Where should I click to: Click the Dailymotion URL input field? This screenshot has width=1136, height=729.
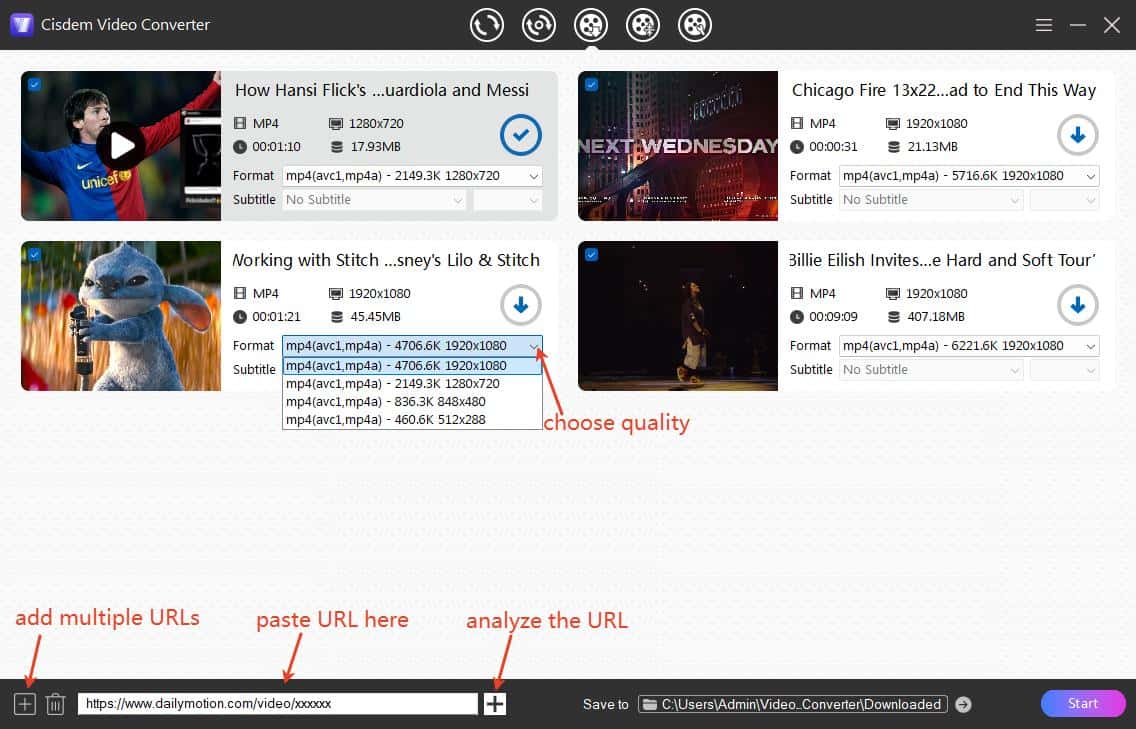point(280,703)
